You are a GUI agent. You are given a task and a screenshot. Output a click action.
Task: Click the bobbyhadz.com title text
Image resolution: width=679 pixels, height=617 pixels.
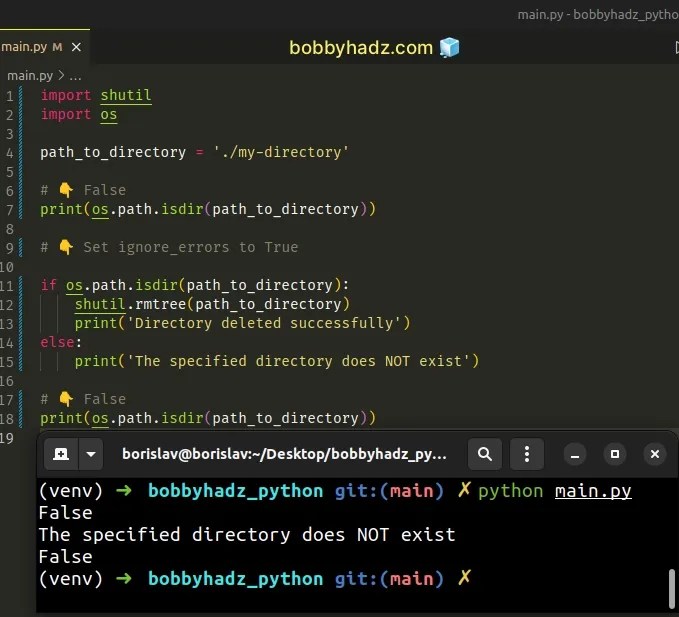pos(361,48)
